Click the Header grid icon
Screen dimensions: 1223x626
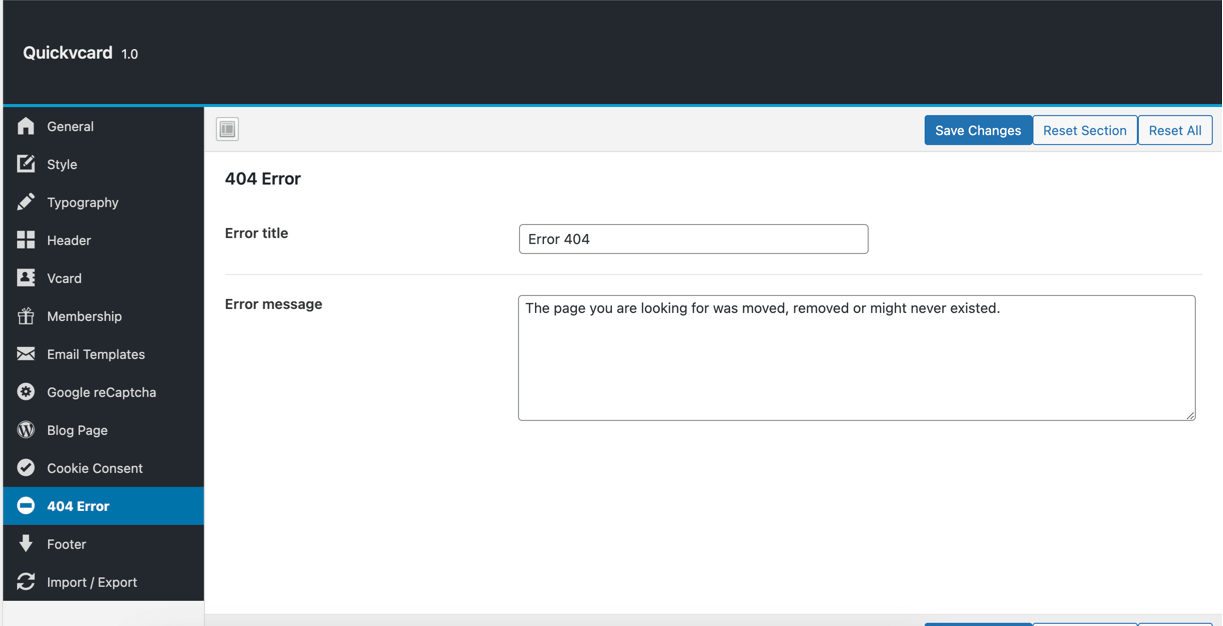26,240
